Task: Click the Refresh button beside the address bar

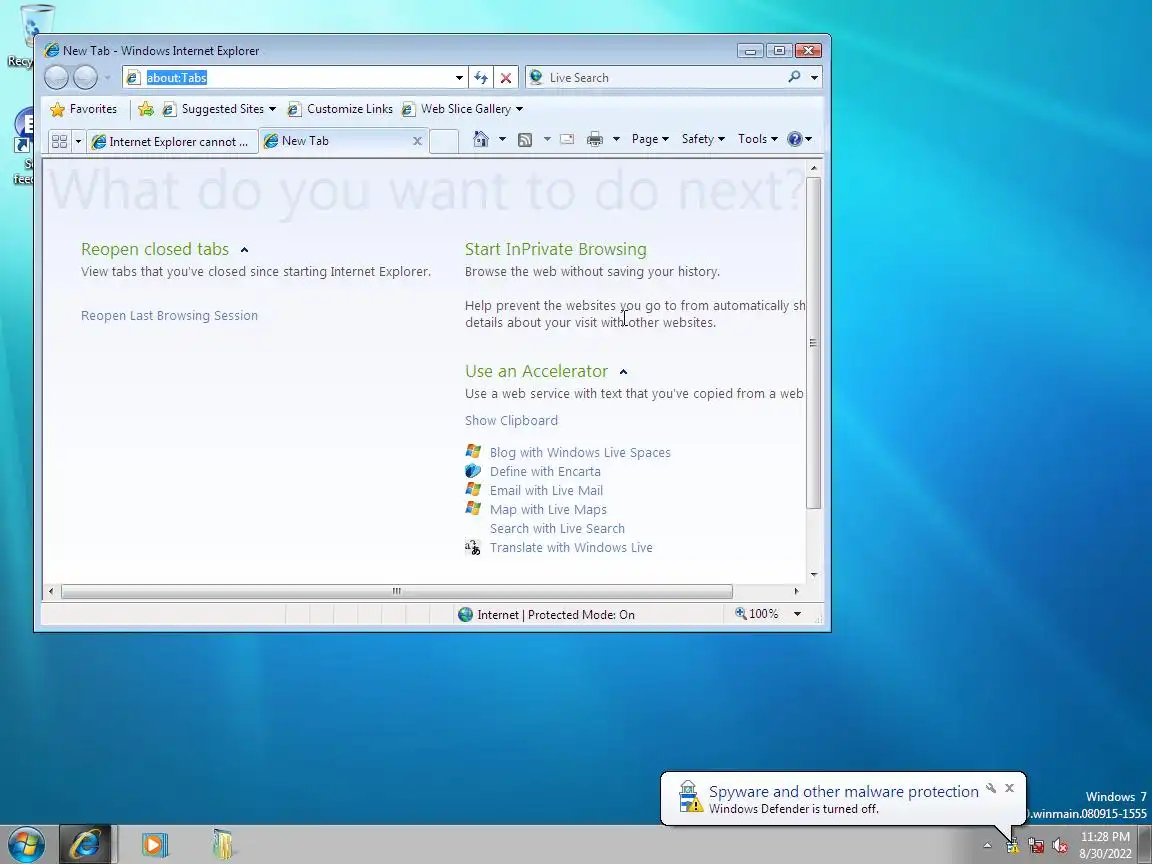Action: click(x=480, y=77)
